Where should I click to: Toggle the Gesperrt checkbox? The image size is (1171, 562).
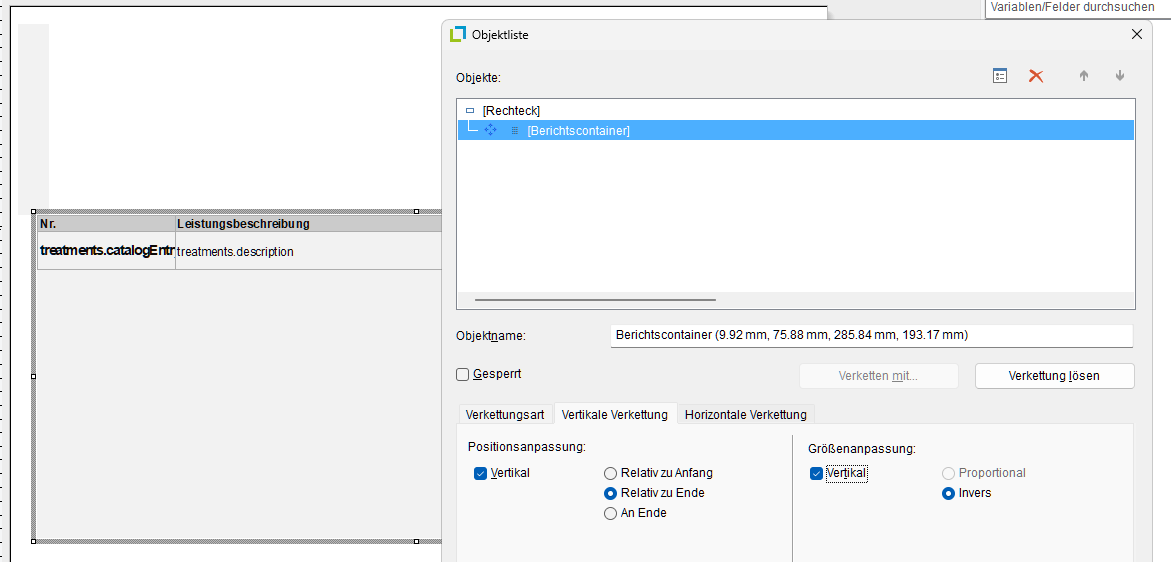tap(463, 374)
